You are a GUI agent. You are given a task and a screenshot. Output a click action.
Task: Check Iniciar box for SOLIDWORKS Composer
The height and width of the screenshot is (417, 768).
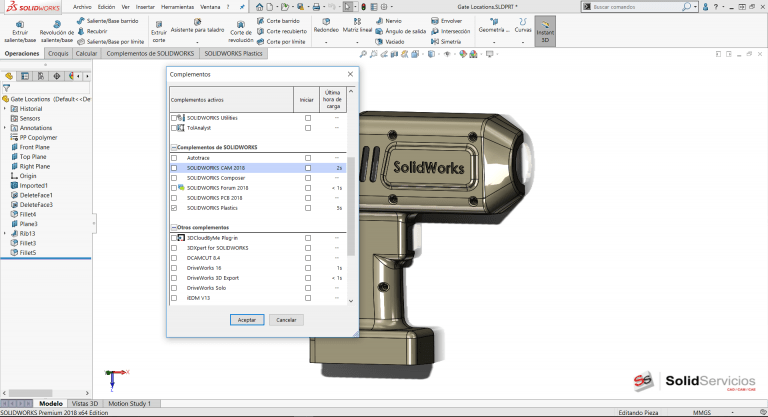[x=308, y=178]
